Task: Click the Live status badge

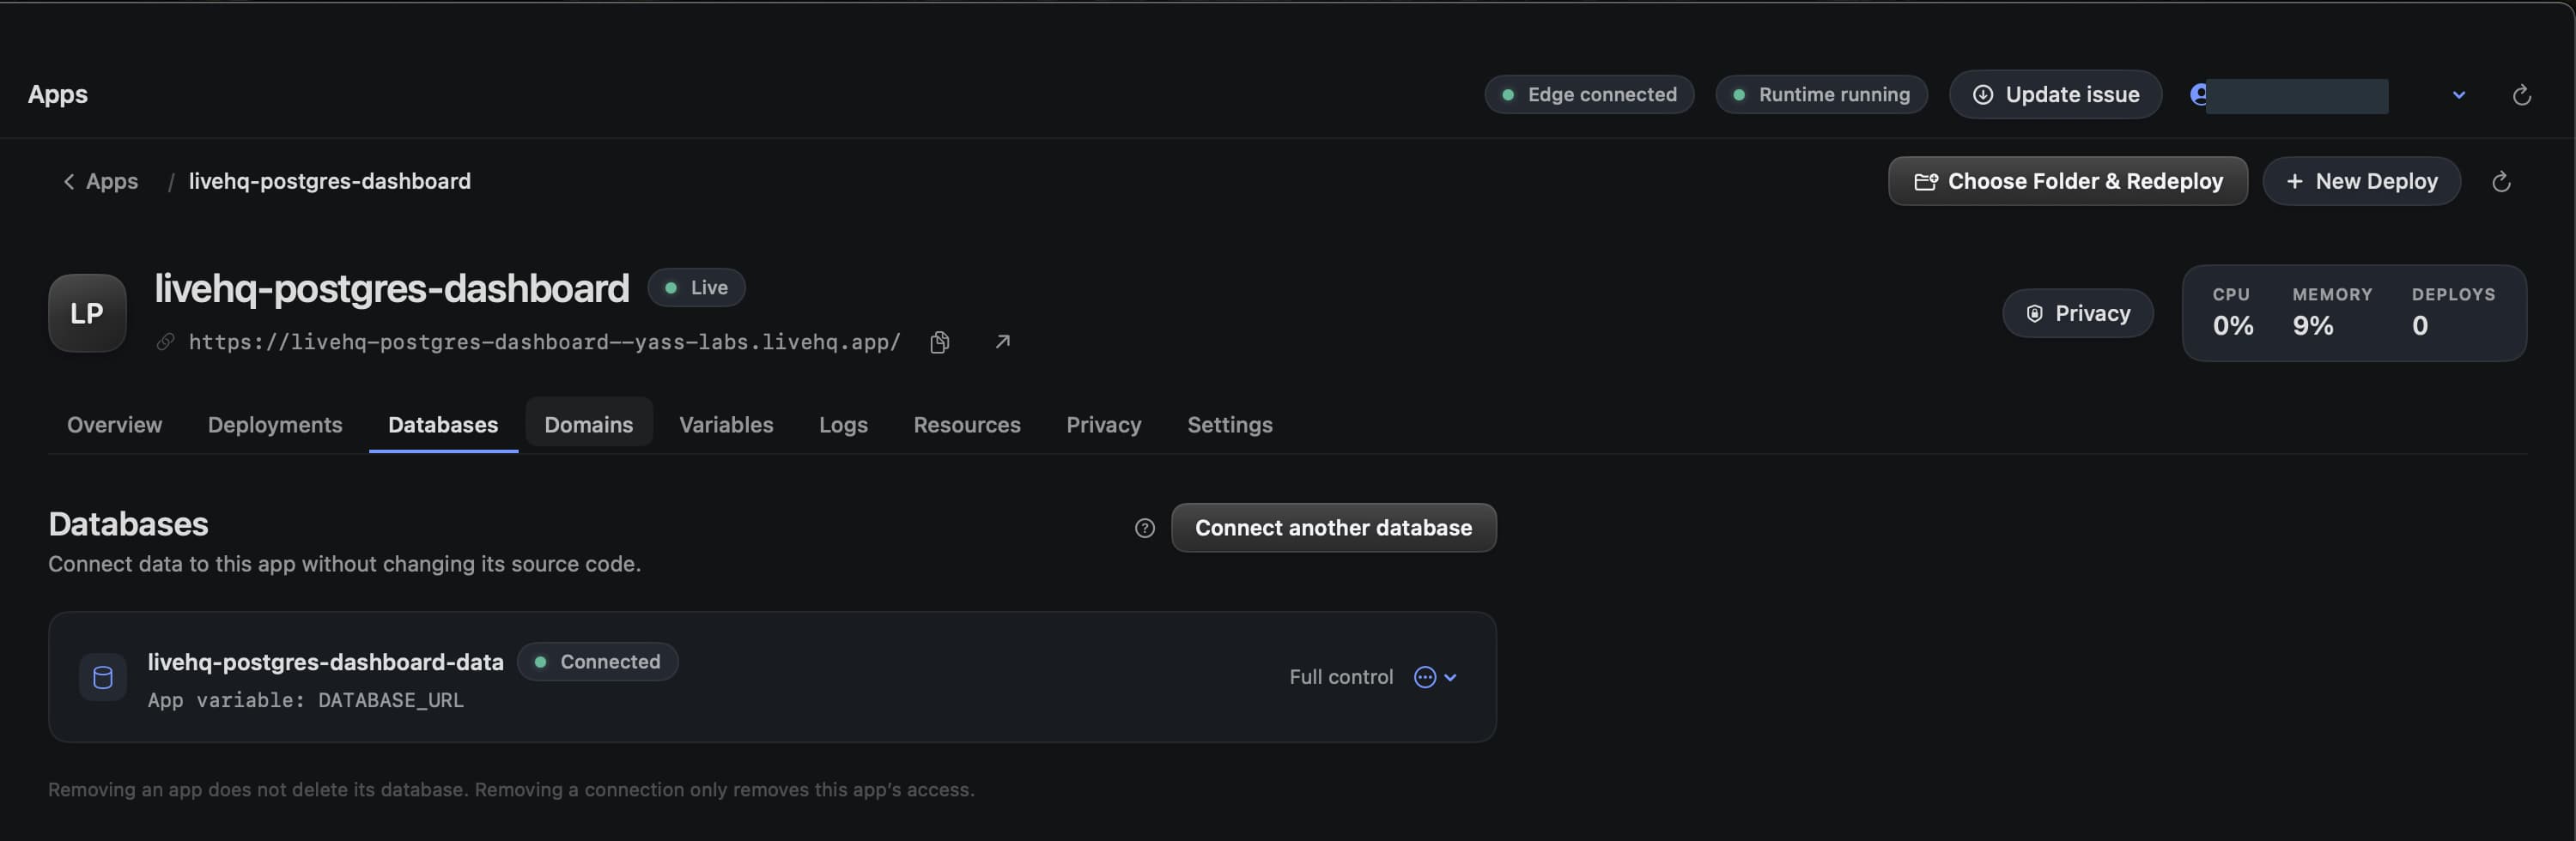Action: [x=696, y=288]
